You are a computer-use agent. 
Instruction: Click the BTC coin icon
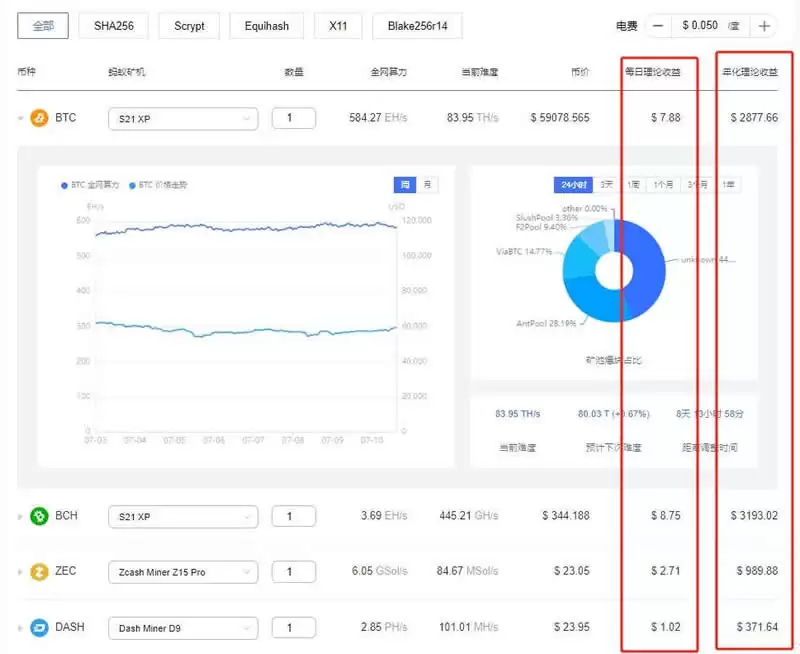click(38, 117)
